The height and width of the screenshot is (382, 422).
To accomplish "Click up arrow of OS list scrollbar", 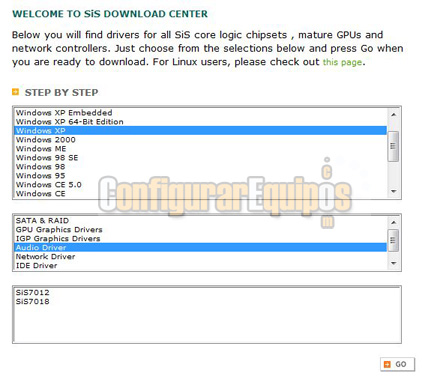I will pyautogui.click(x=393, y=115).
